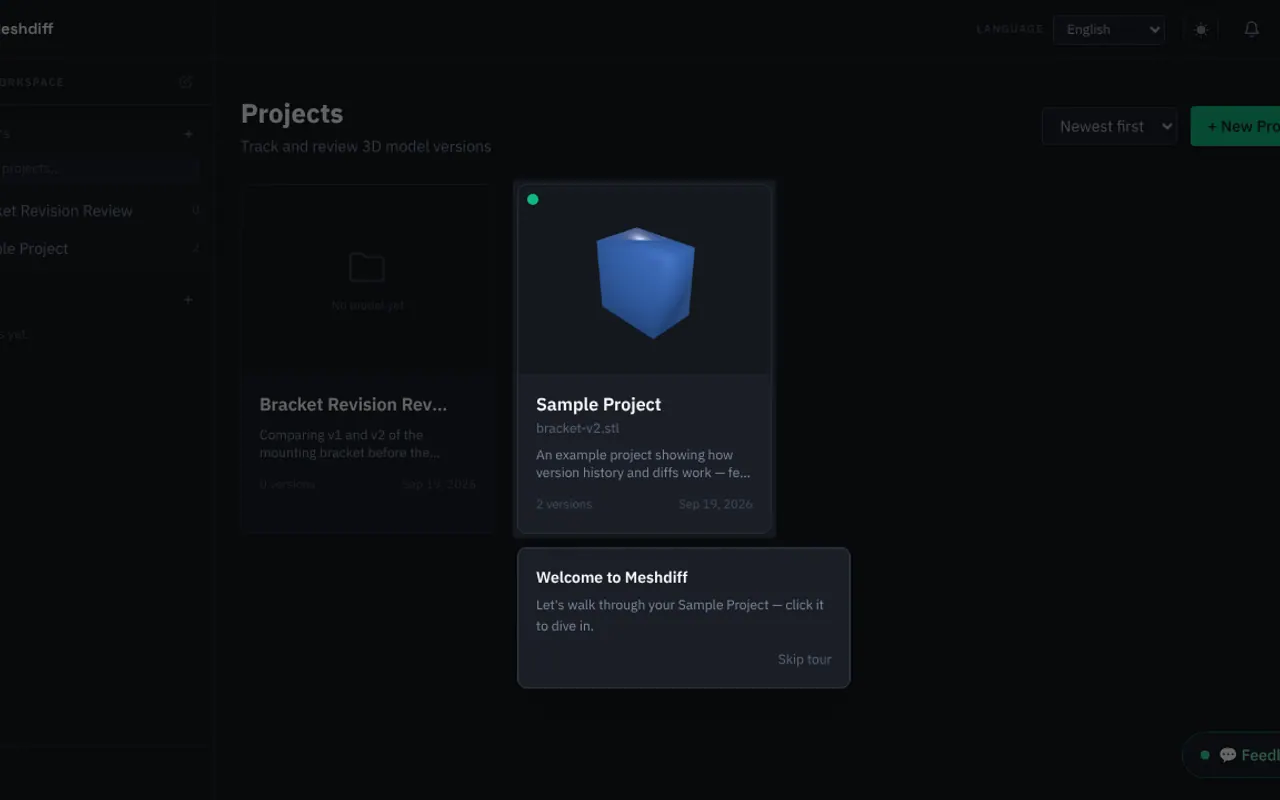Open the notifications bell
The width and height of the screenshot is (1280, 800).
click(1251, 30)
